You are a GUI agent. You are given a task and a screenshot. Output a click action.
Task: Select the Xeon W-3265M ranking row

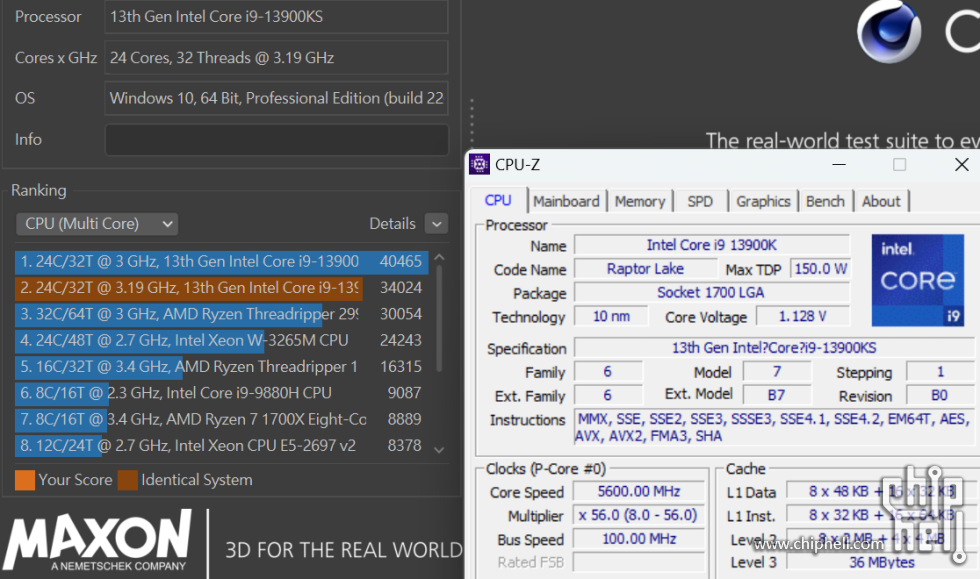point(222,340)
